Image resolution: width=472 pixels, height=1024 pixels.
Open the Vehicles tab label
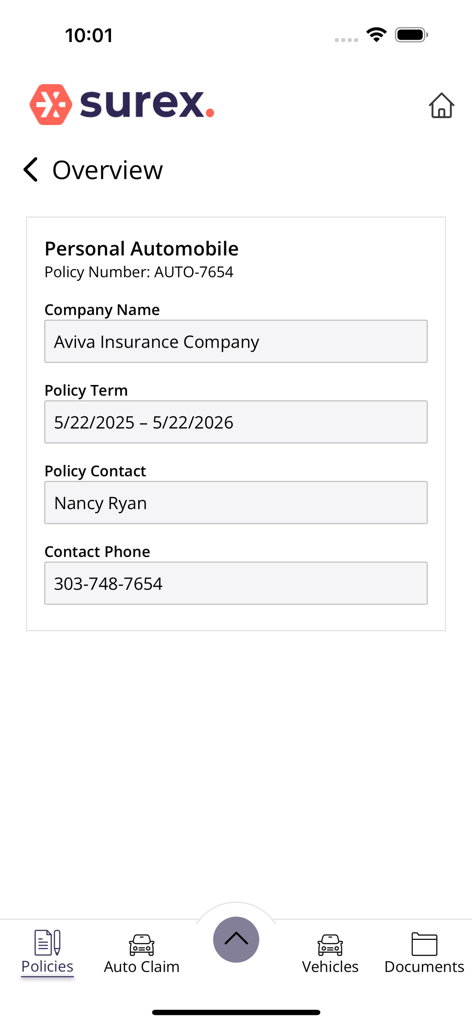point(330,967)
